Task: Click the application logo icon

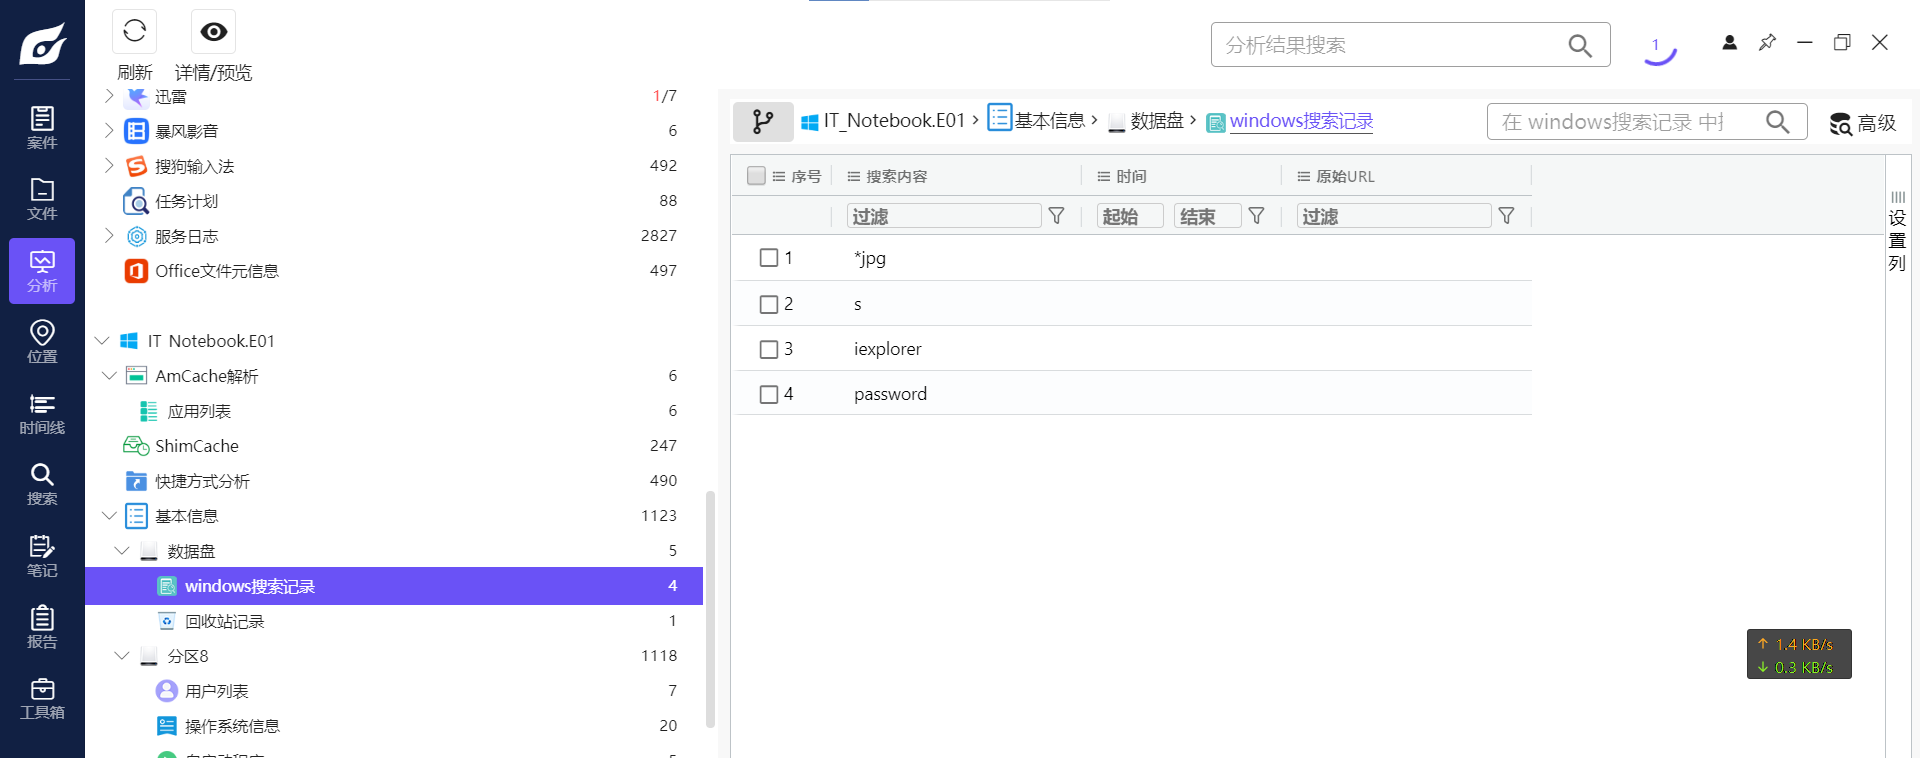Action: (42, 44)
